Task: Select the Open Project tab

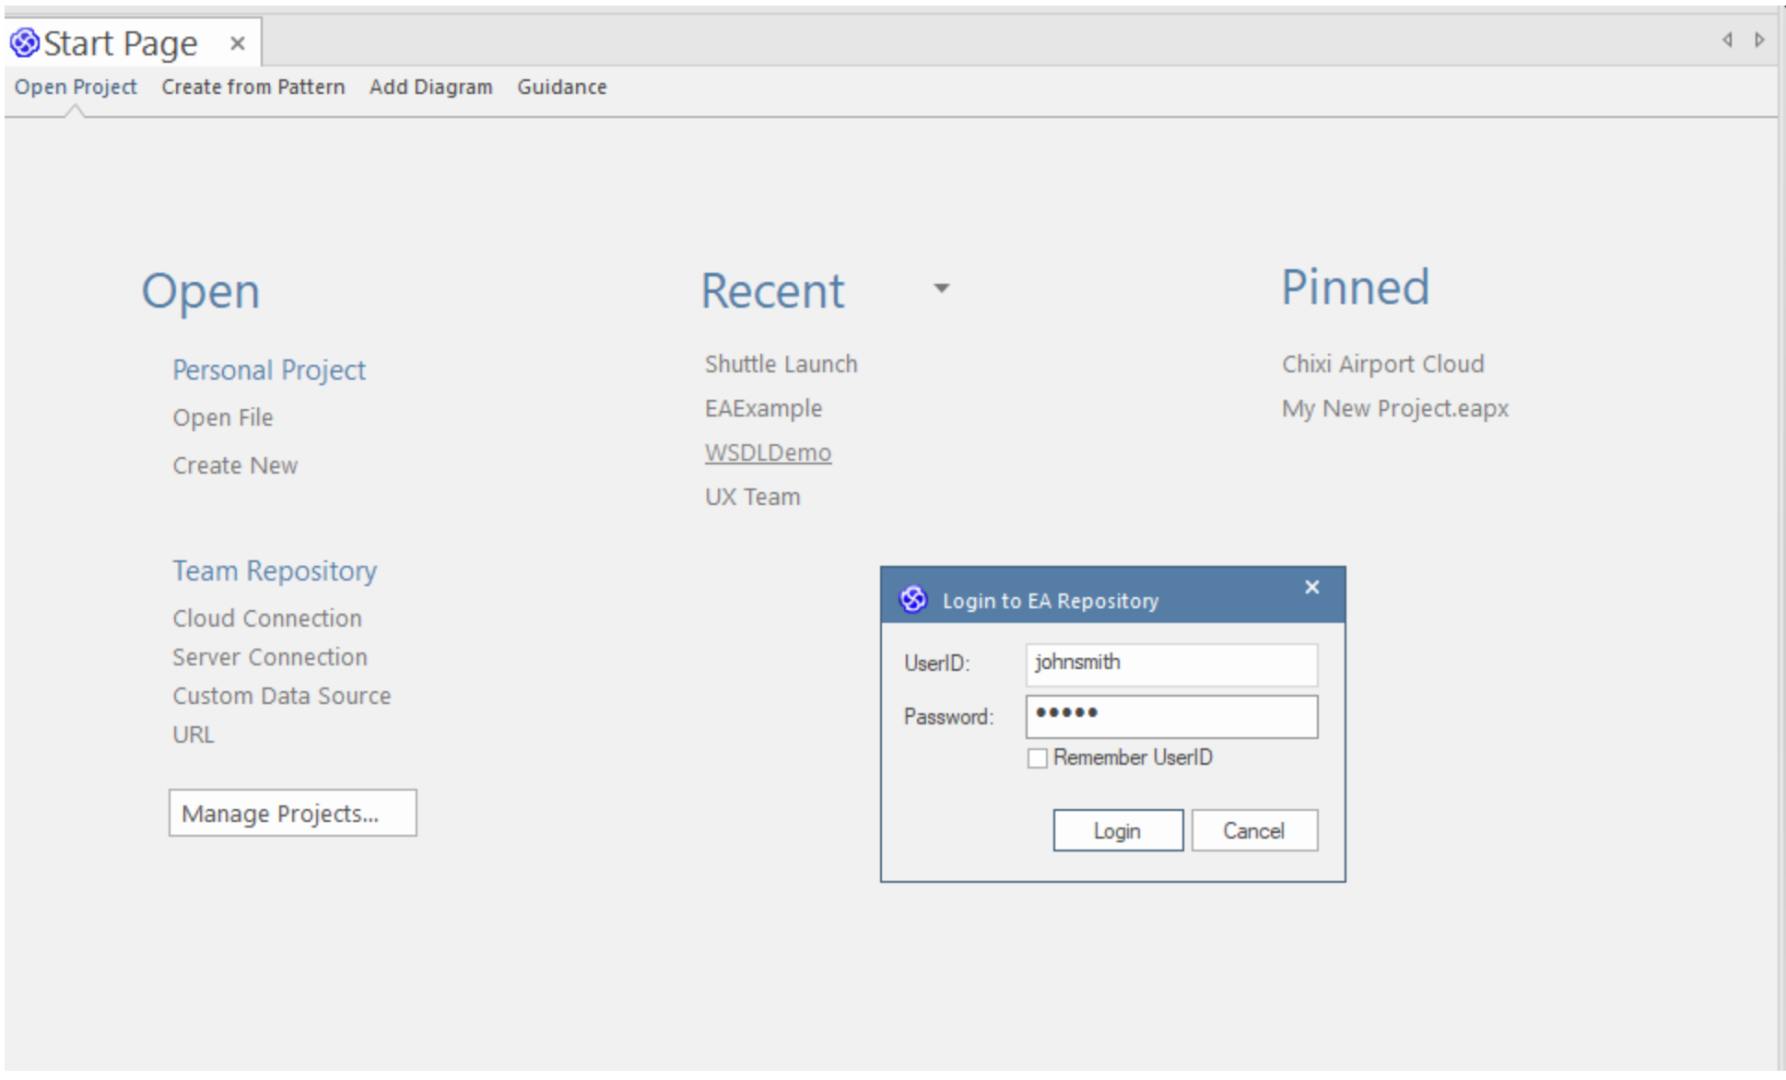Action: [x=75, y=87]
